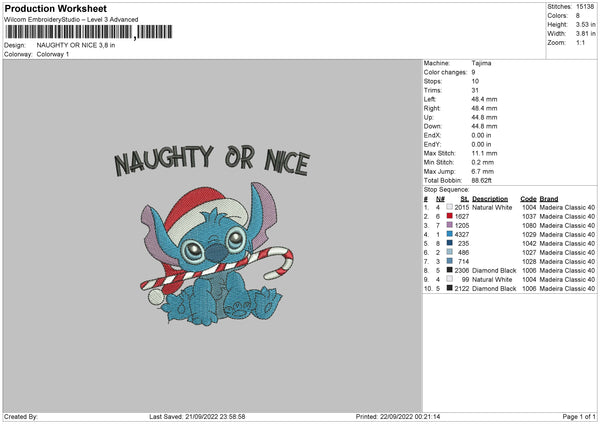Image resolution: width=600 pixels, height=424 pixels.
Task: Click the Natural White swatch in row 1
Action: (x=449, y=207)
